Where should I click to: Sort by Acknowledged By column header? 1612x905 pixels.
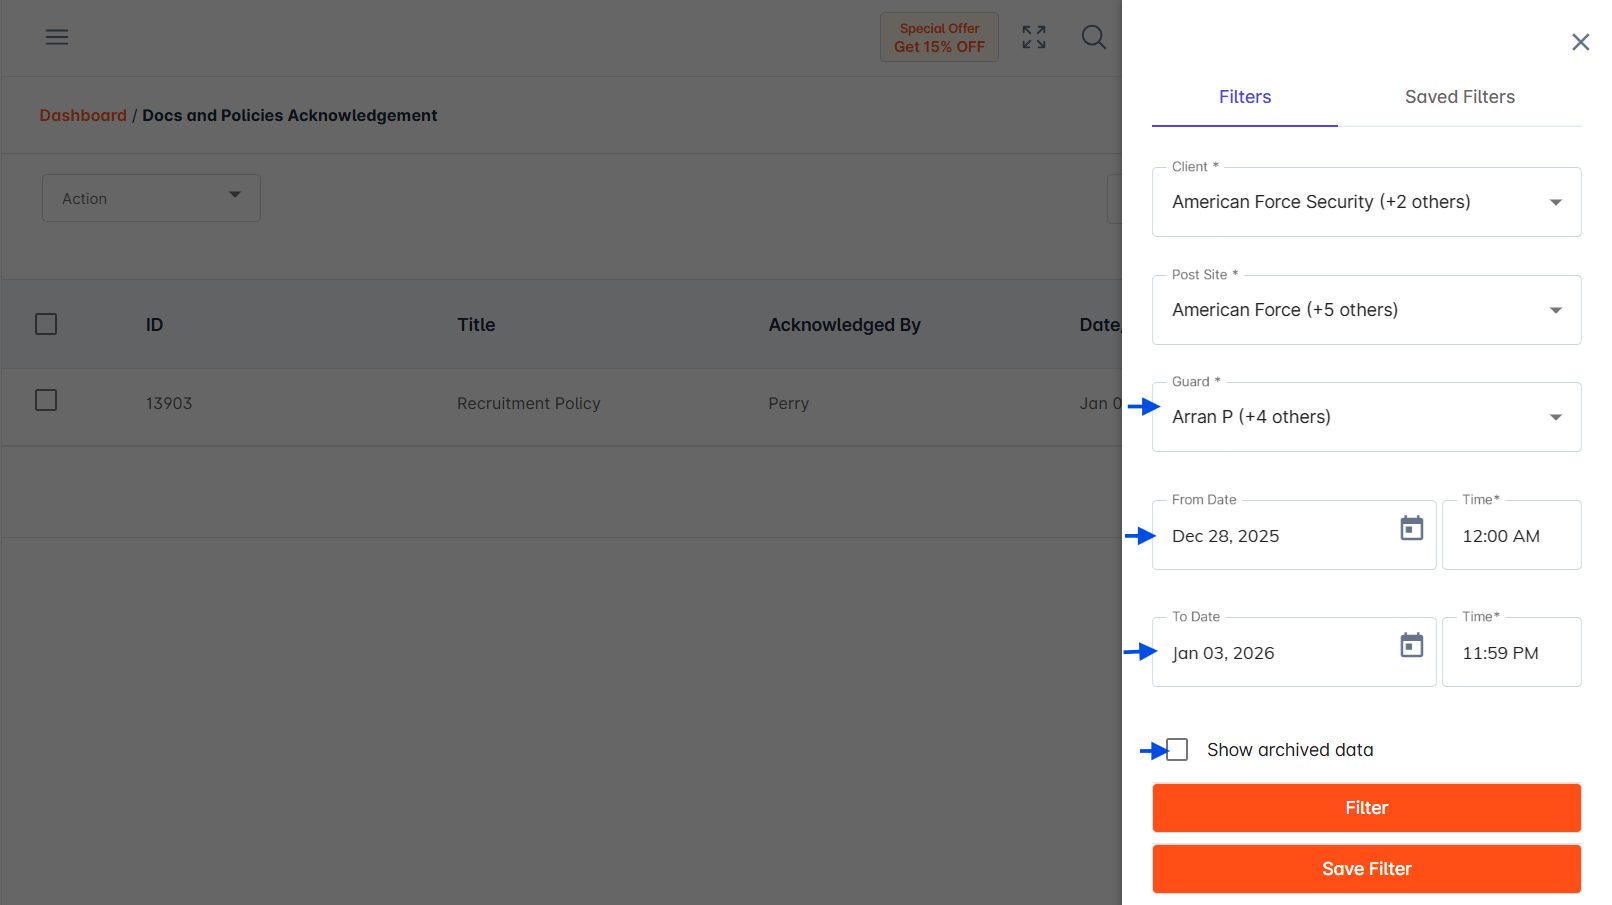point(844,325)
